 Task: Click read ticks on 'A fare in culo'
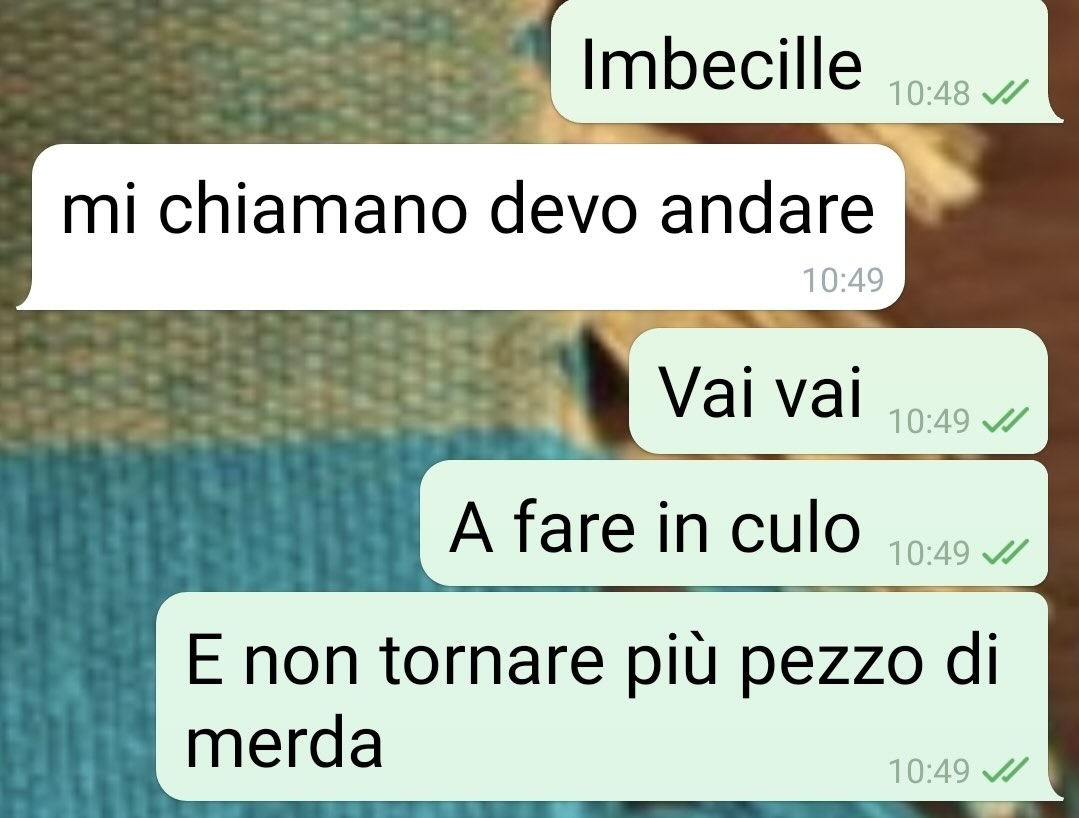(1005, 551)
